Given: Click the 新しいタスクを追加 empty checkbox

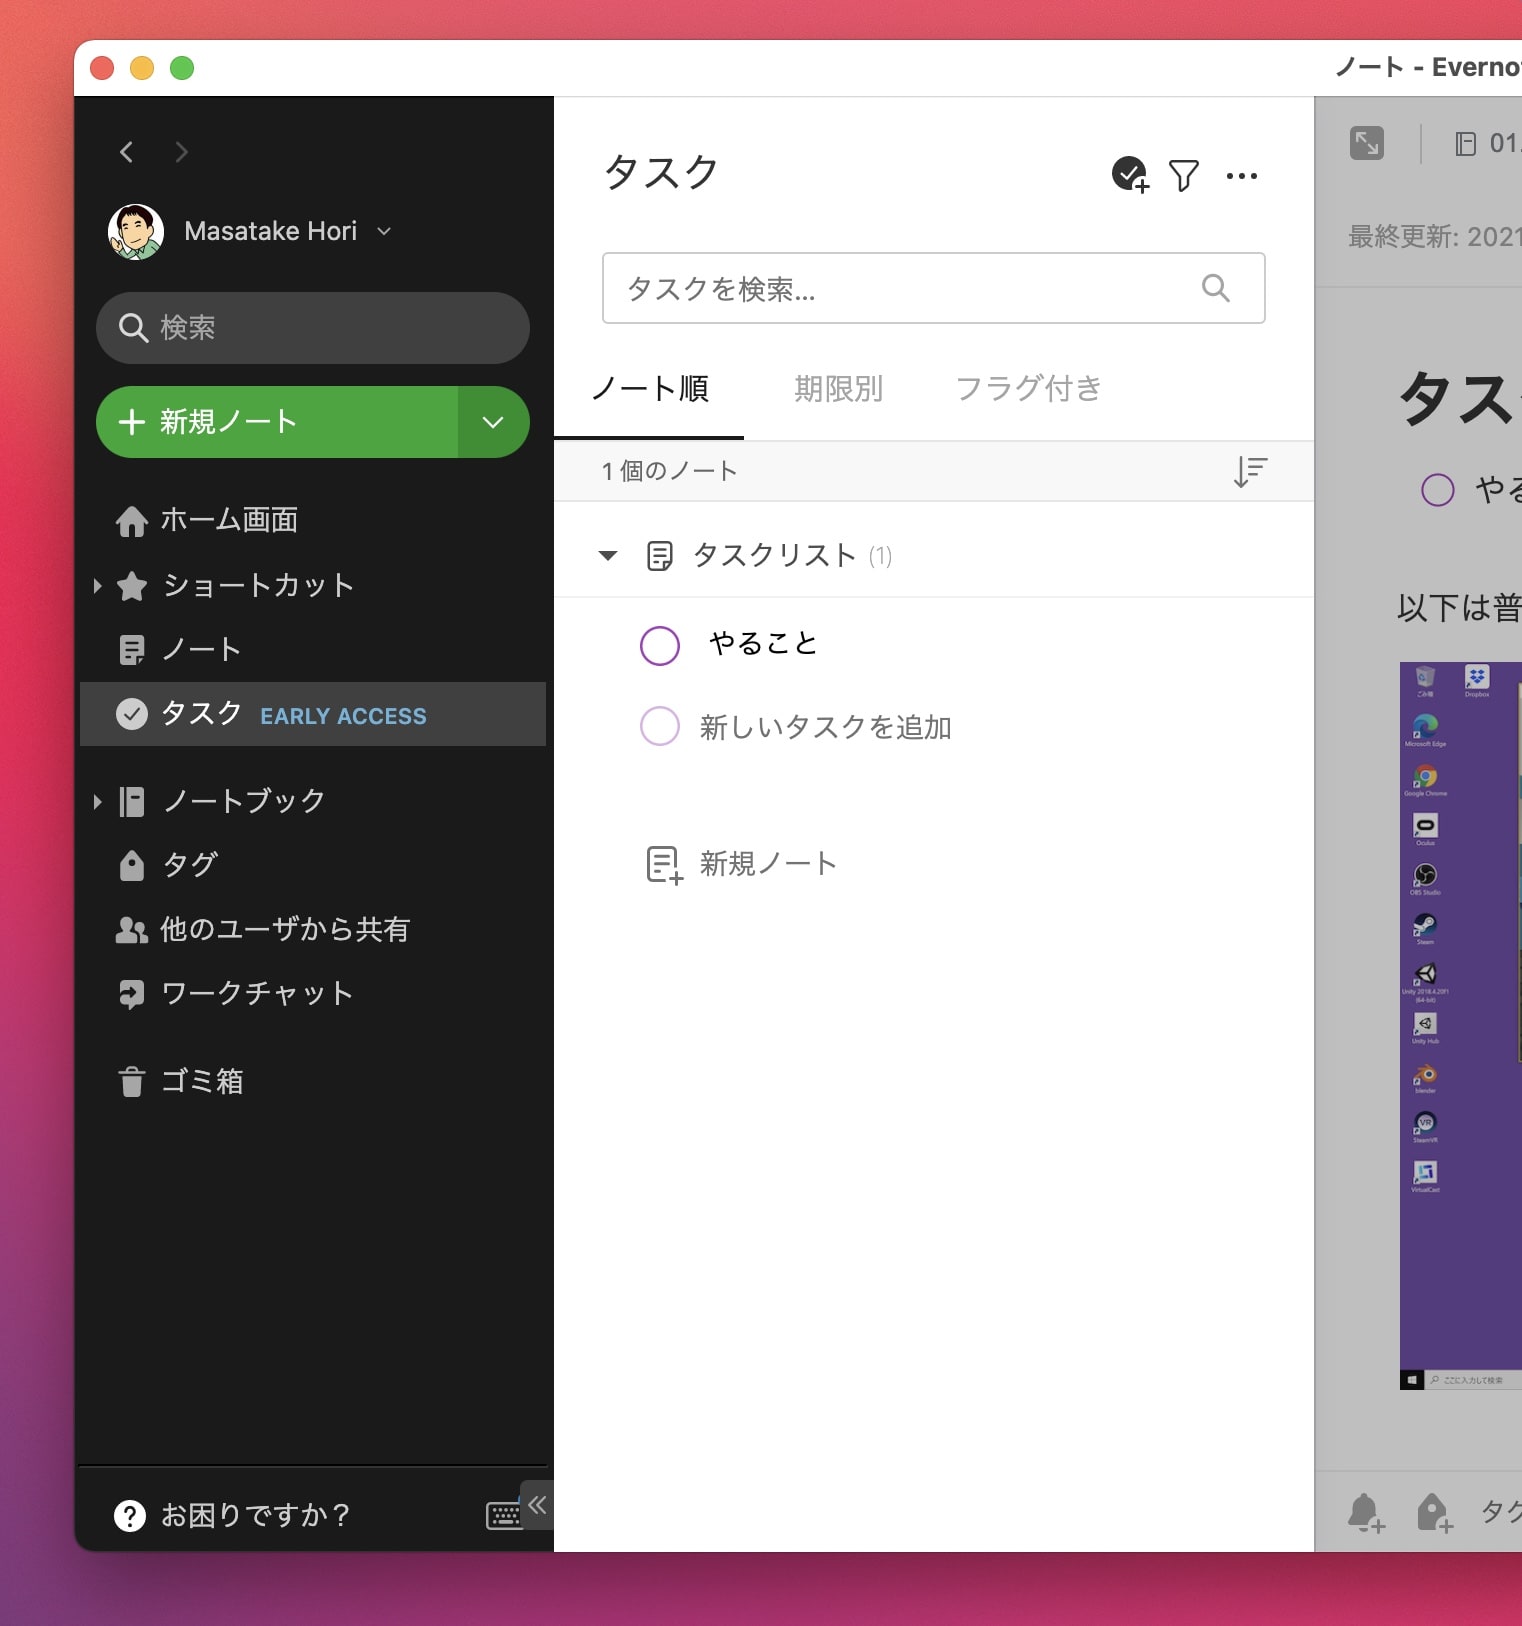Looking at the screenshot, I should coord(660,726).
